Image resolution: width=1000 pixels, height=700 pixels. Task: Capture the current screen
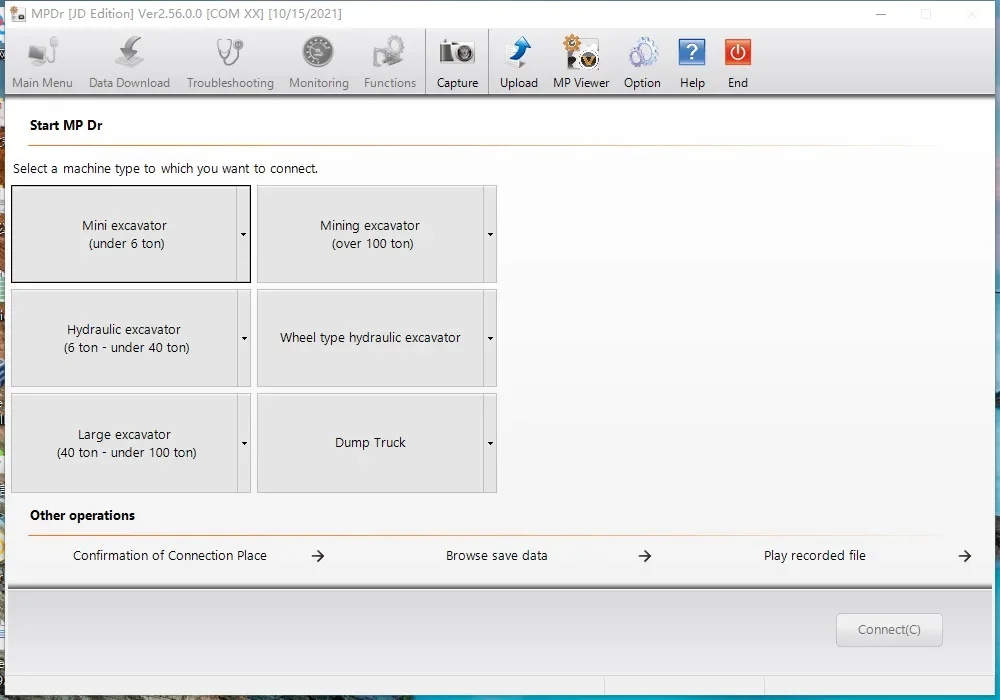point(456,60)
